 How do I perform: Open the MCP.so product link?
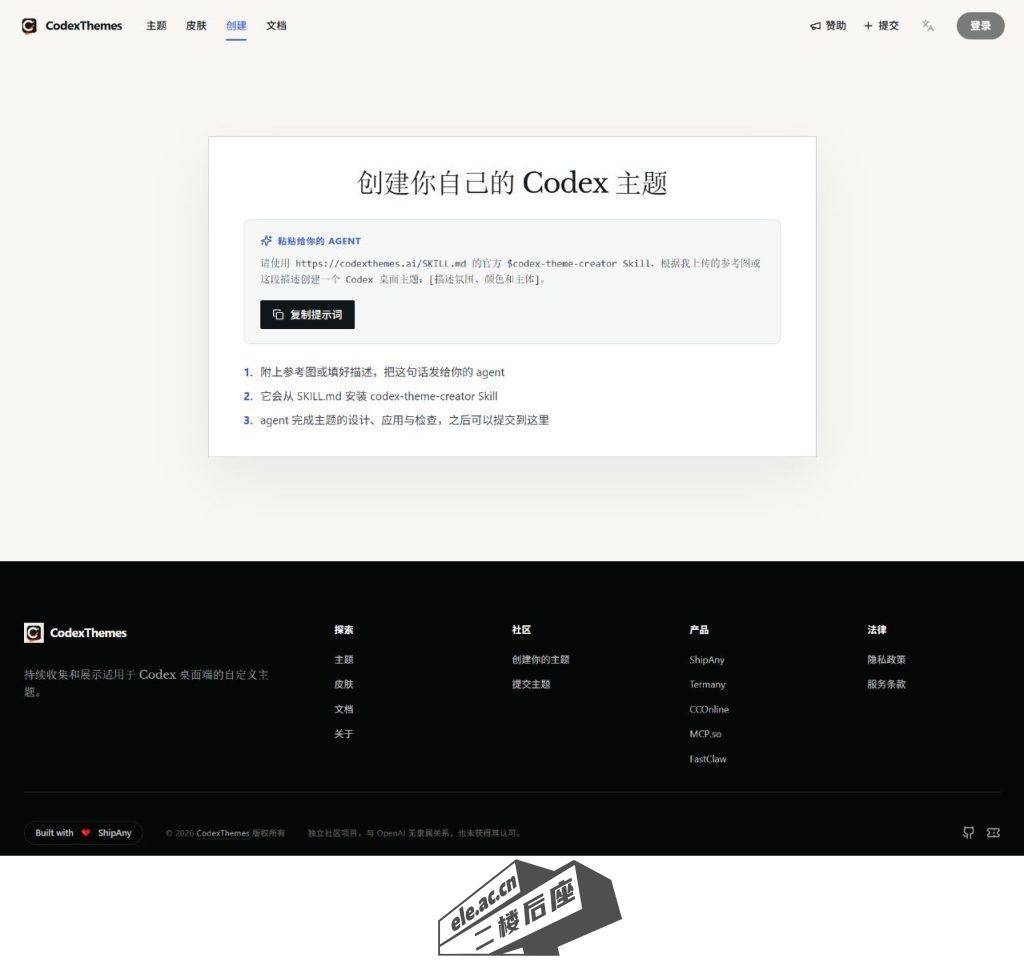pos(705,734)
